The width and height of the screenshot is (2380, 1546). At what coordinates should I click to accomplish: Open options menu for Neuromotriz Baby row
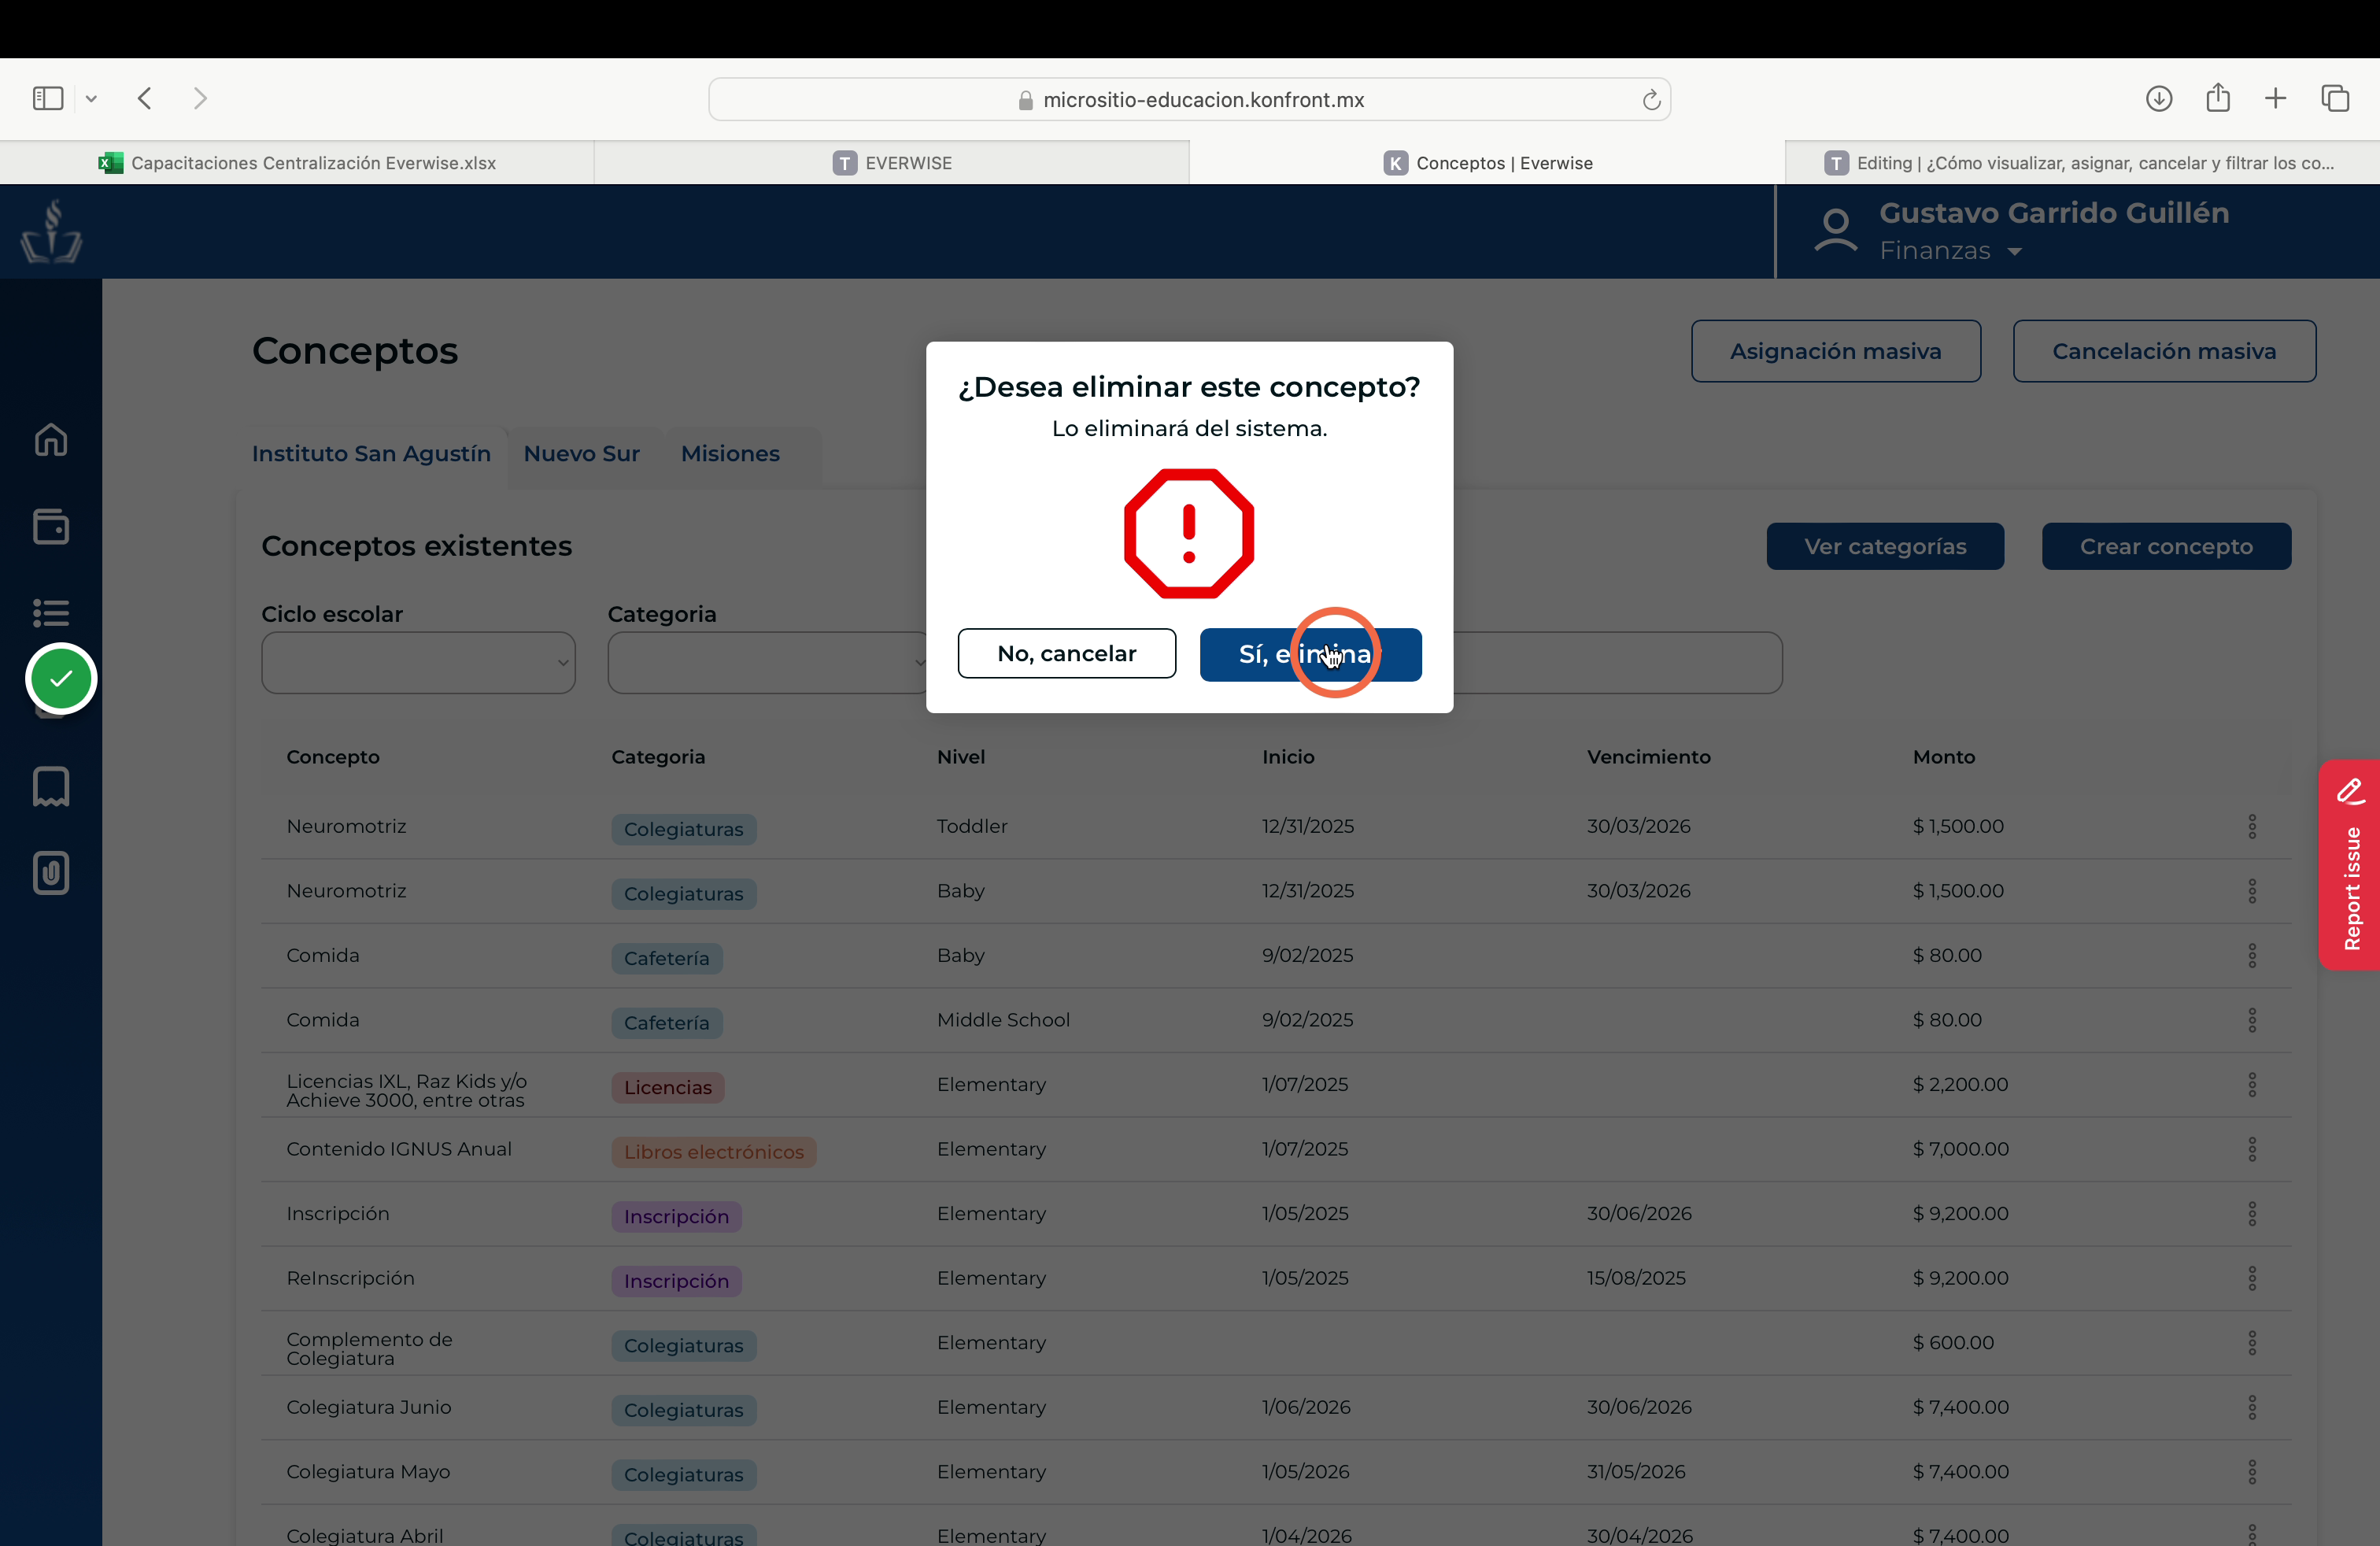[x=2252, y=890]
